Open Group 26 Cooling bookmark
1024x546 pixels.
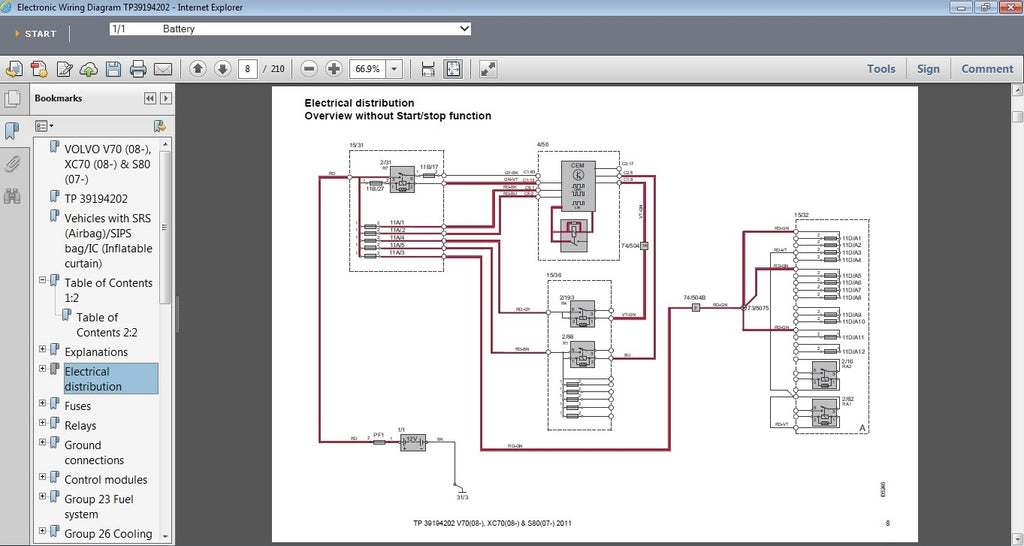pyautogui.click(x=108, y=534)
